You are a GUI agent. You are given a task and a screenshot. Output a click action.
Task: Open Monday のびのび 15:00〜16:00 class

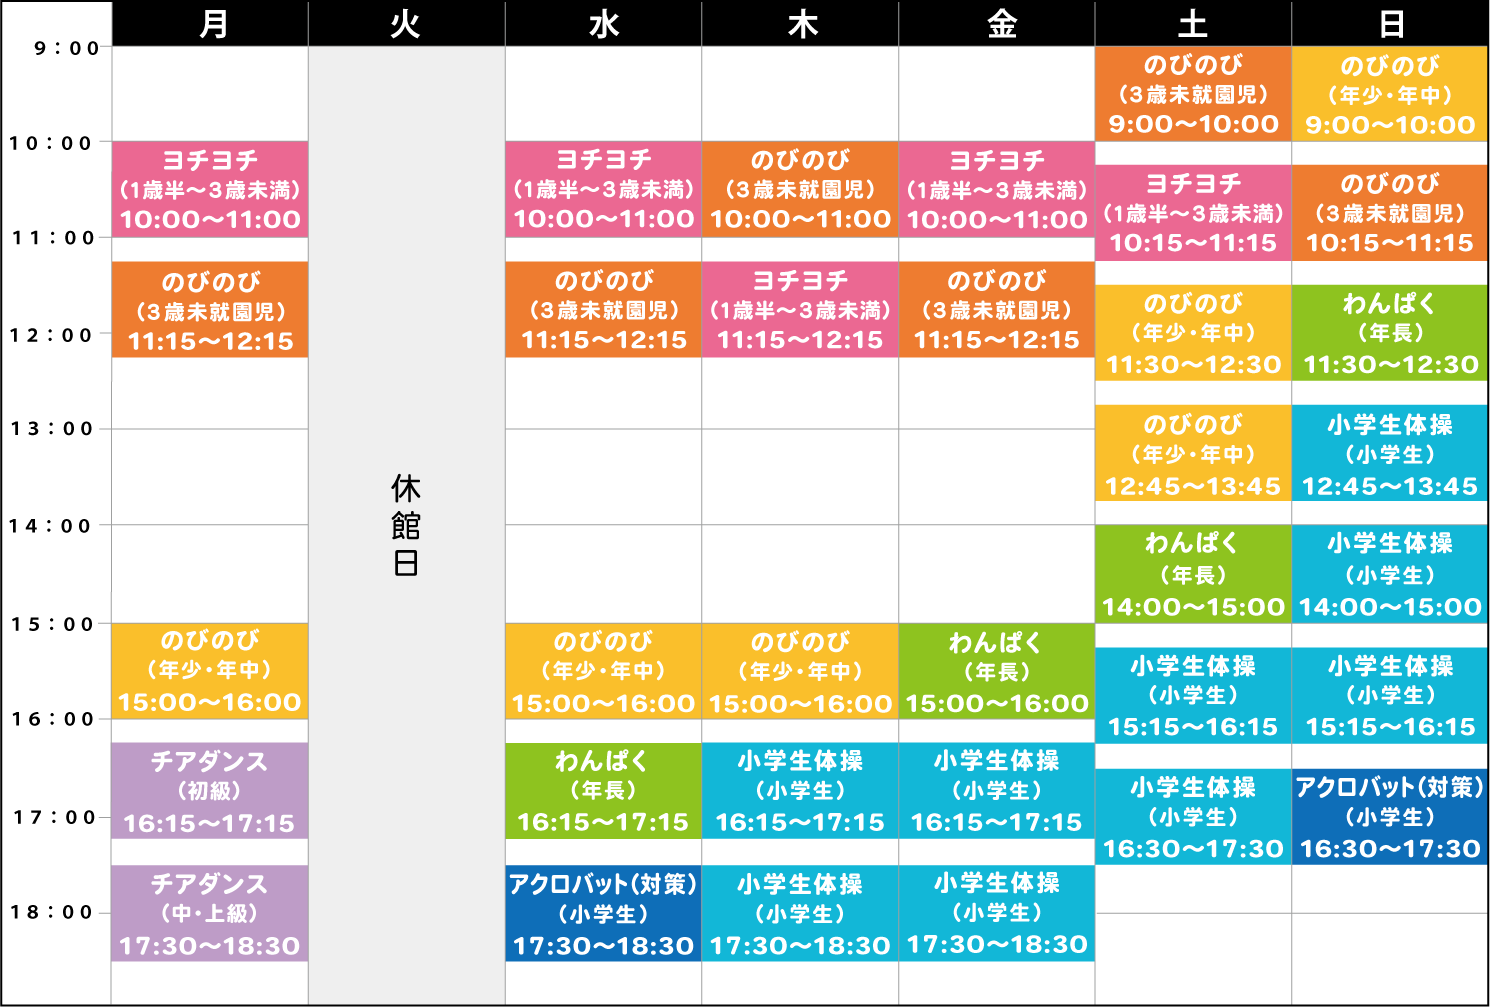pyautogui.click(x=210, y=671)
